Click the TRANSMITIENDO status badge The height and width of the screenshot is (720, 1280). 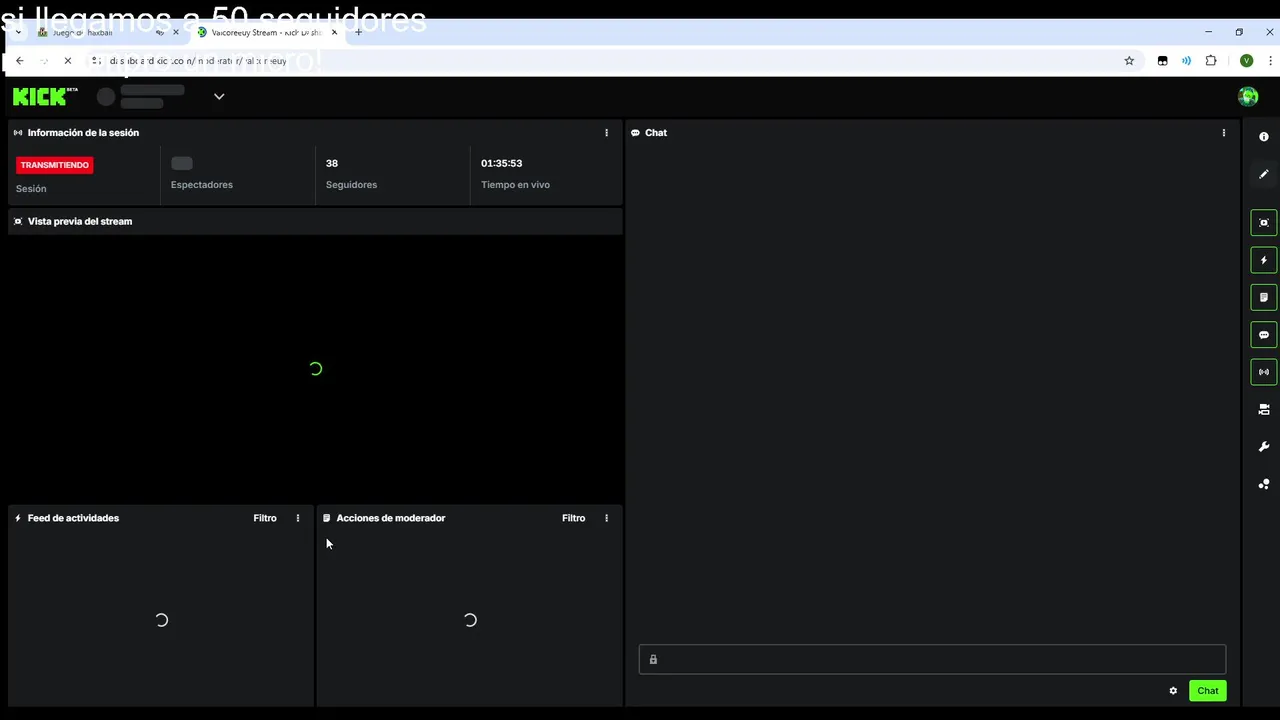click(x=55, y=165)
